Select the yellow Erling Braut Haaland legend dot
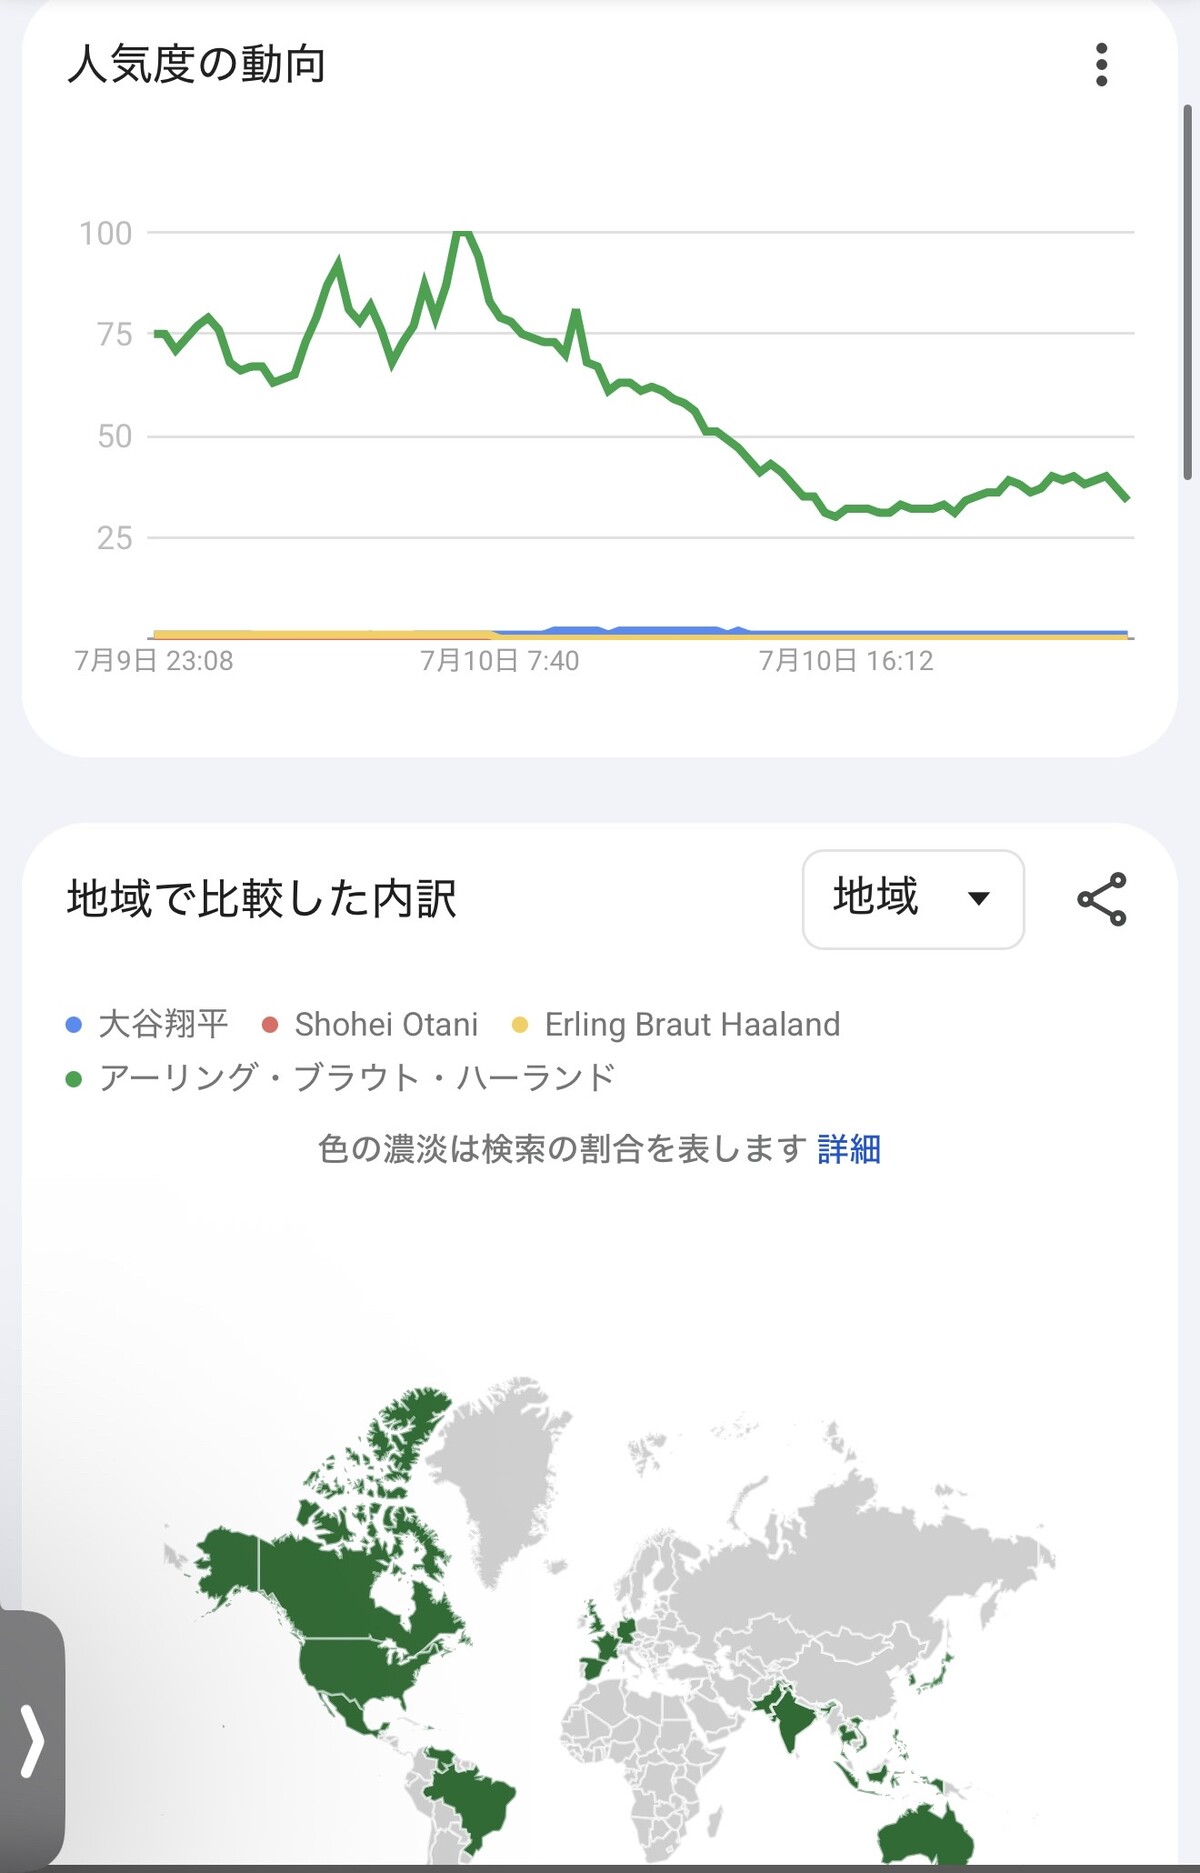 pos(519,1024)
